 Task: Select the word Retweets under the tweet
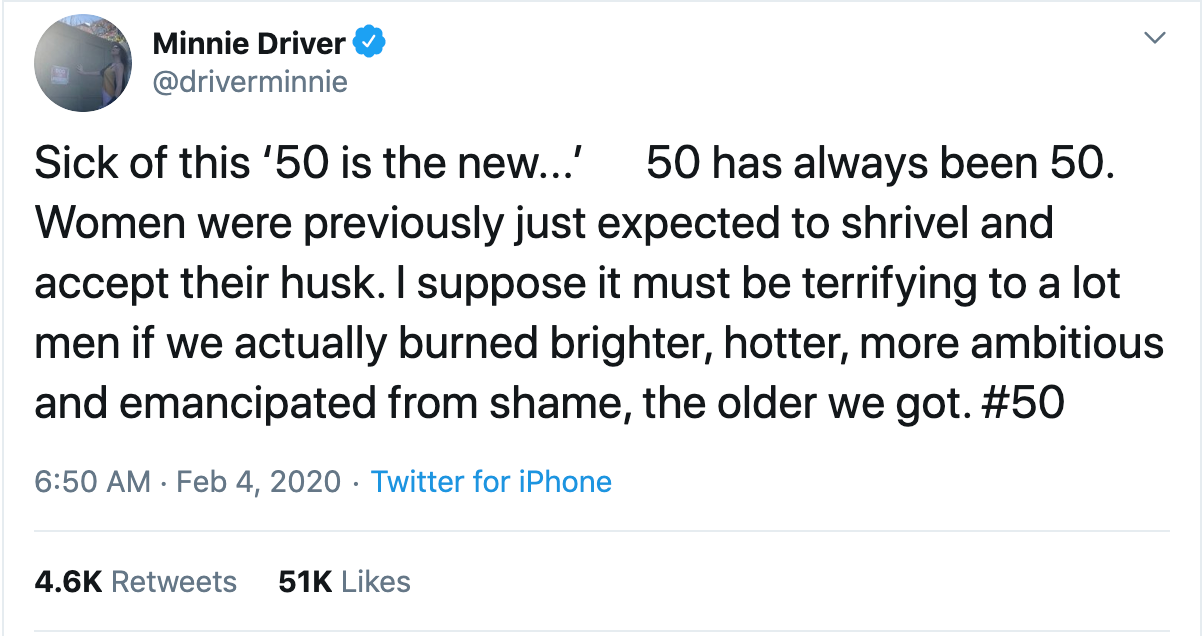pyautogui.click(x=174, y=582)
